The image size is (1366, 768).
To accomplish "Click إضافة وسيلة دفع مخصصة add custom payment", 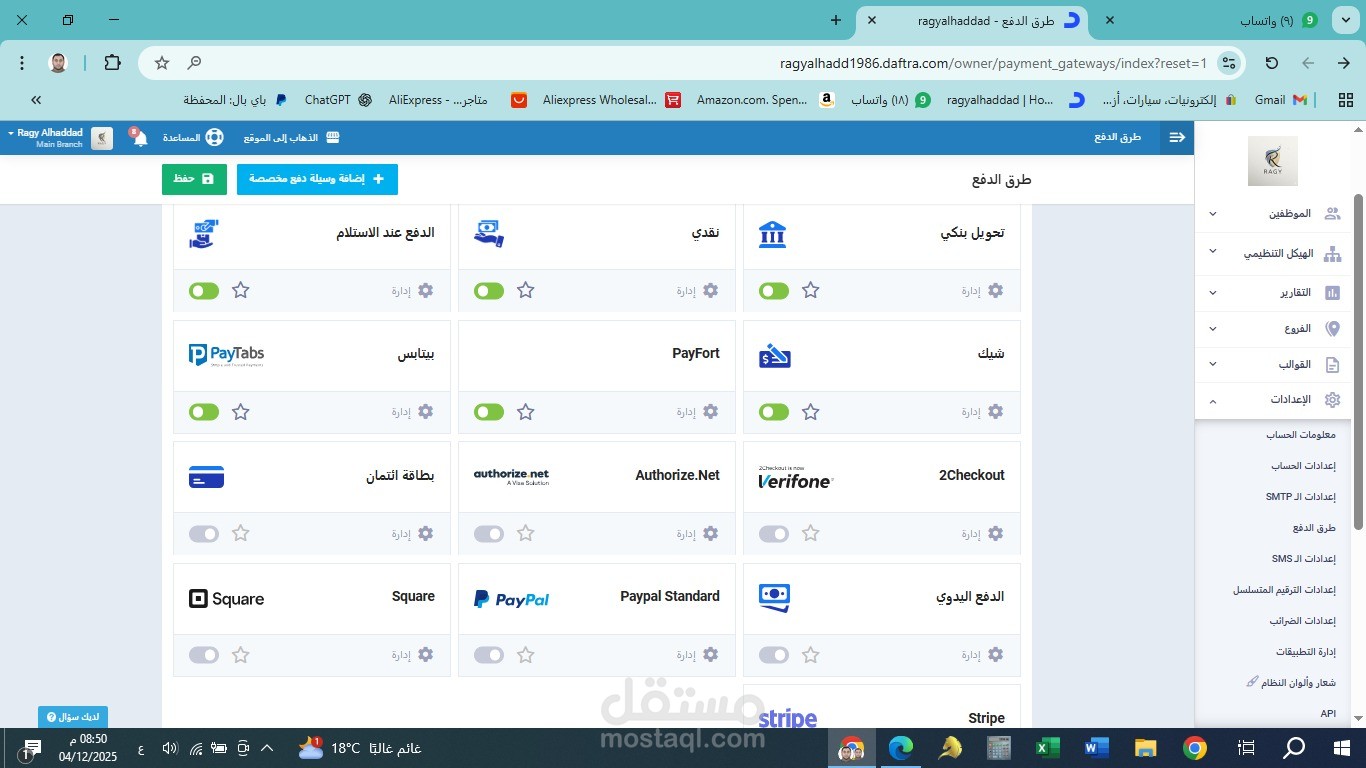I will [317, 179].
